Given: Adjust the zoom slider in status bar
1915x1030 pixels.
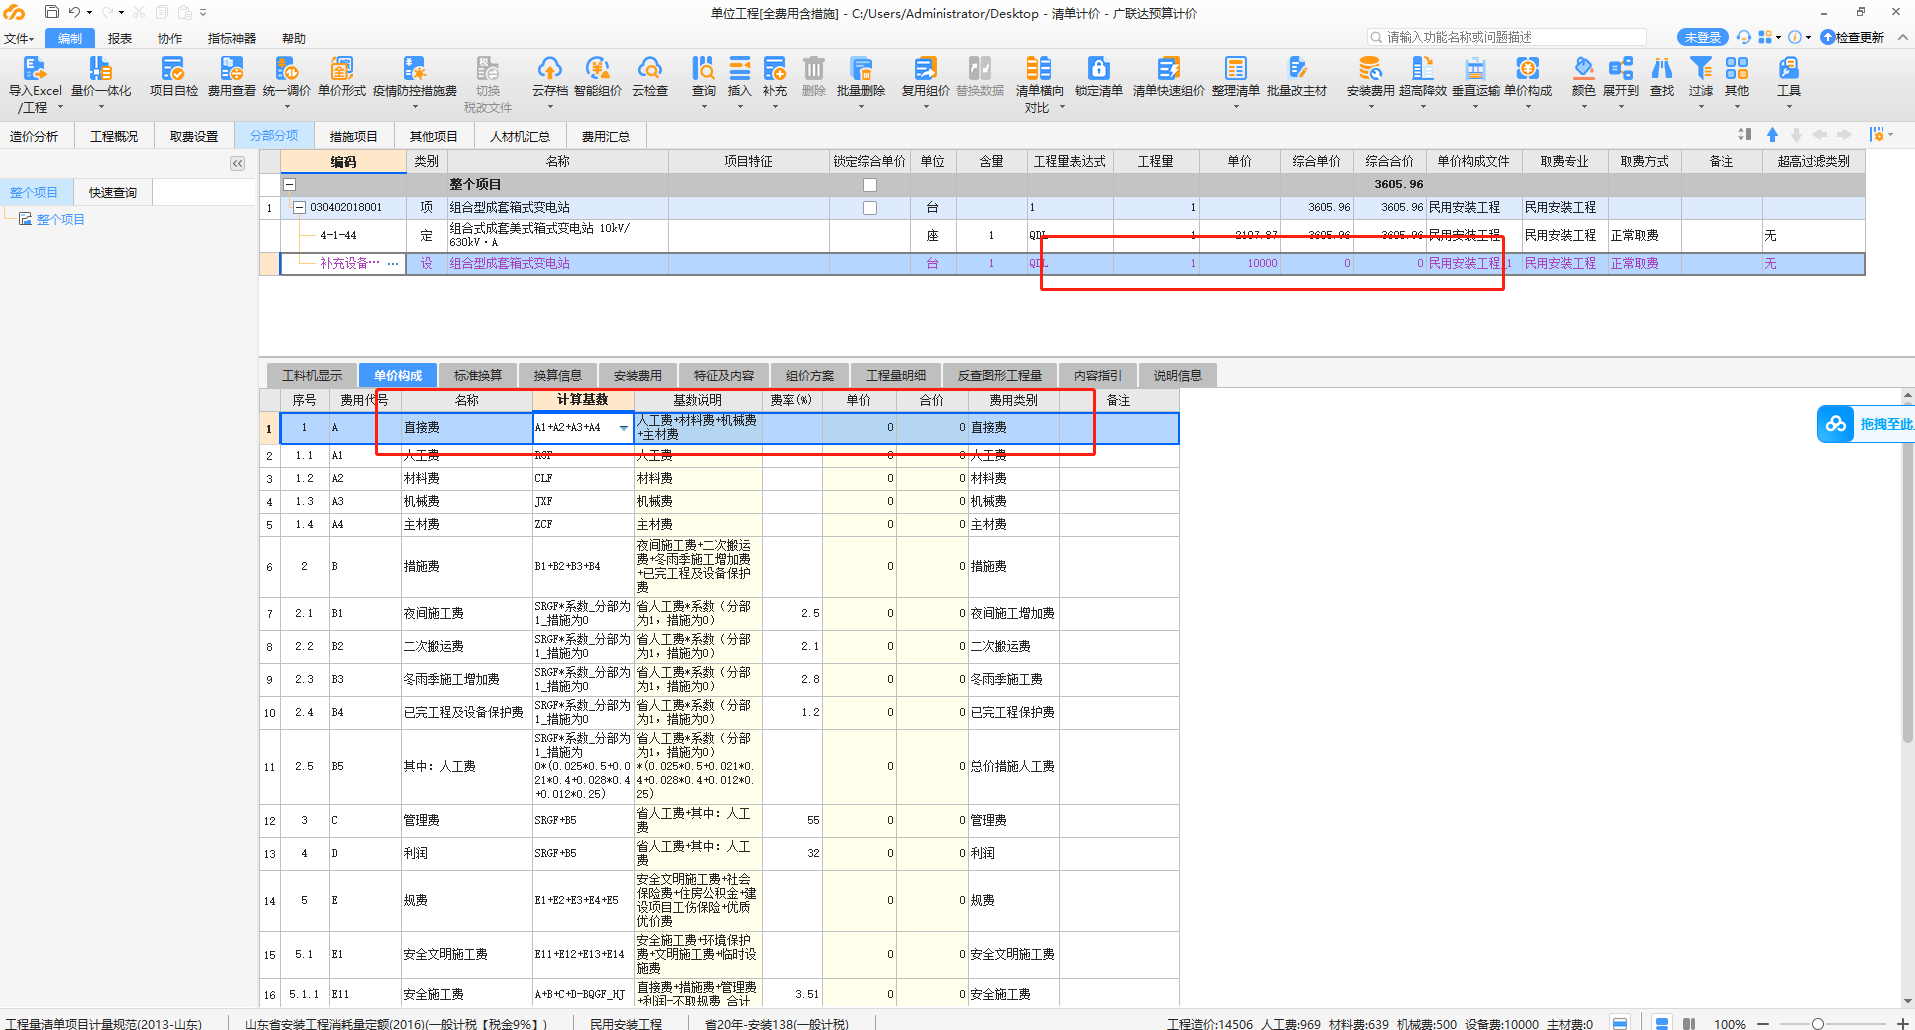Looking at the screenshot, I should click(x=1817, y=1023).
